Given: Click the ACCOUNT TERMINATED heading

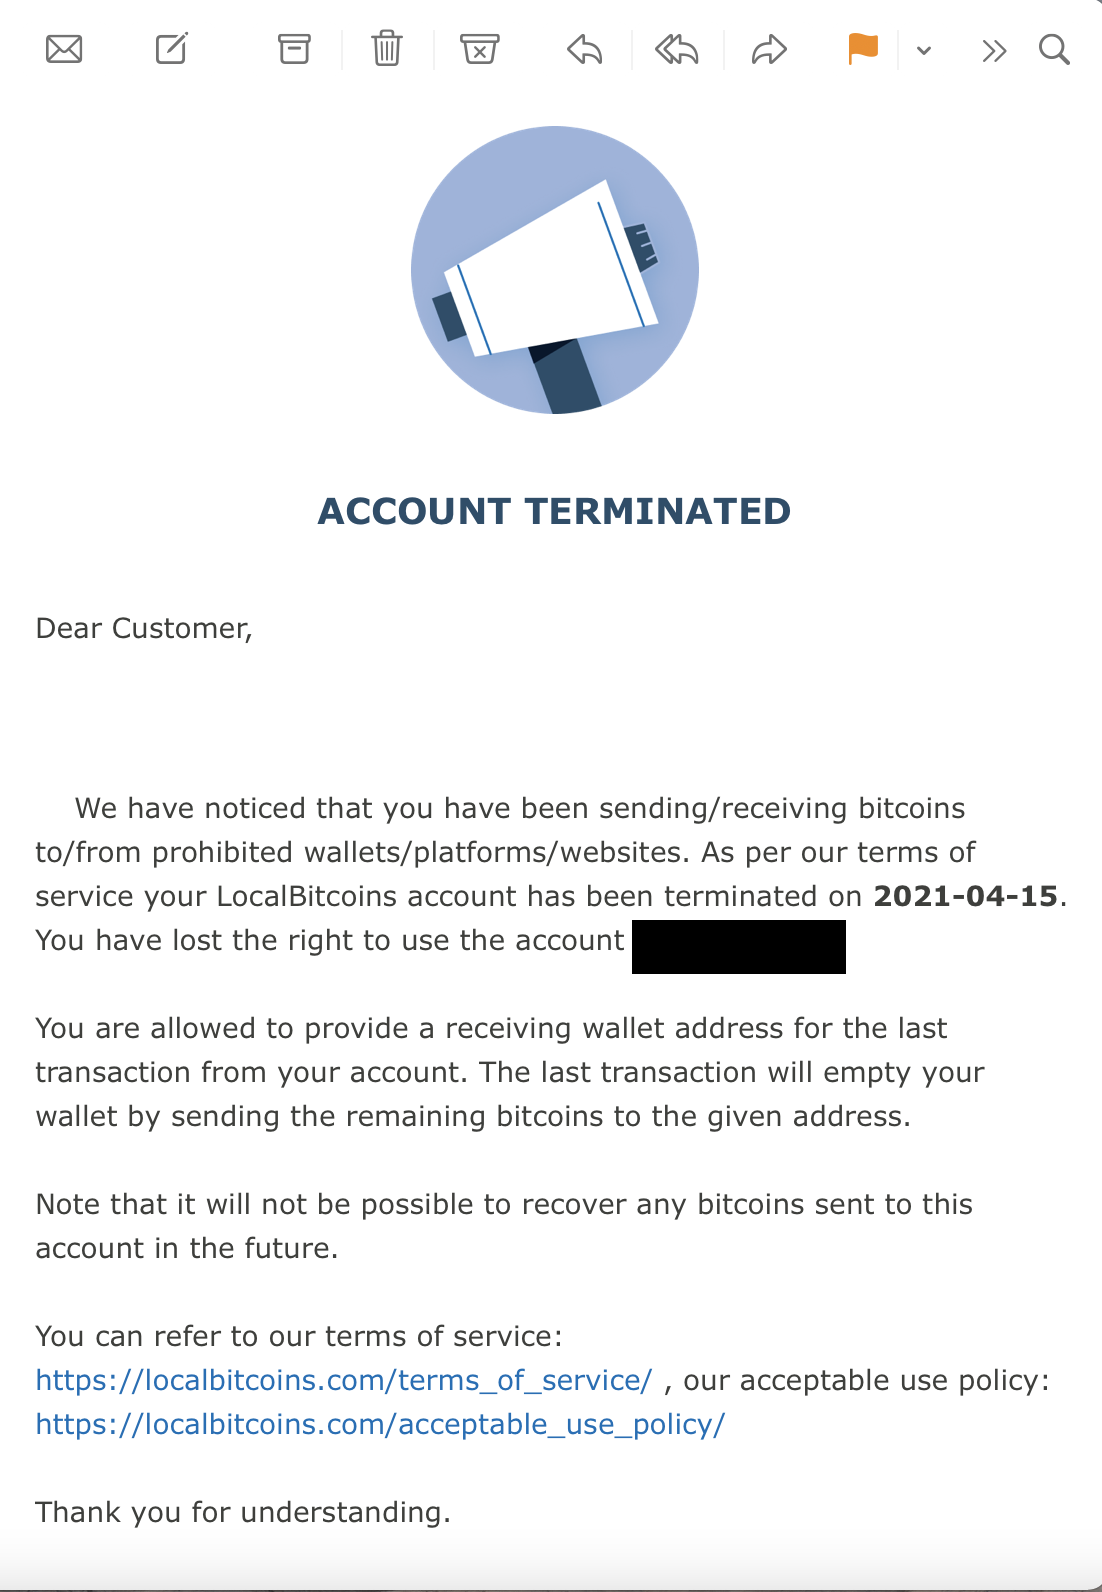Looking at the screenshot, I should [554, 511].
